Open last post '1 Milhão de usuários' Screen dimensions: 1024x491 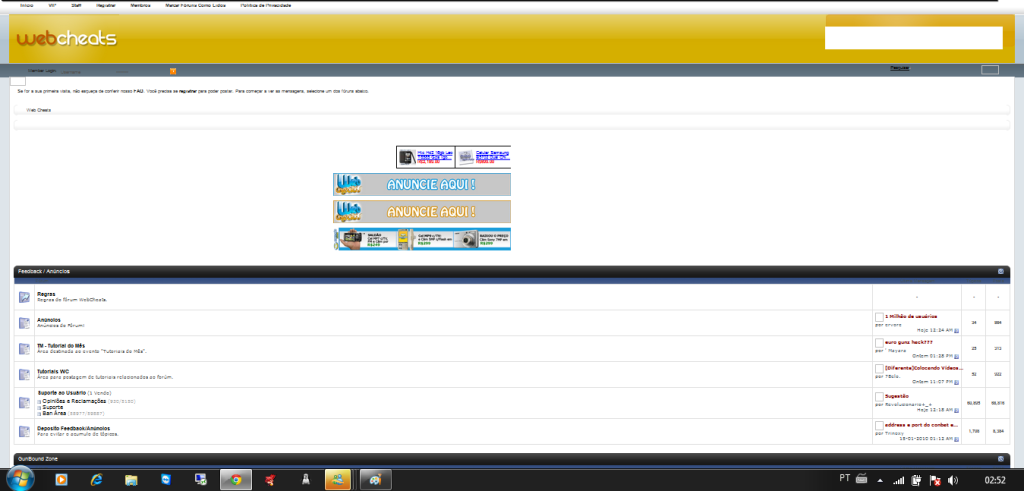[x=911, y=316]
